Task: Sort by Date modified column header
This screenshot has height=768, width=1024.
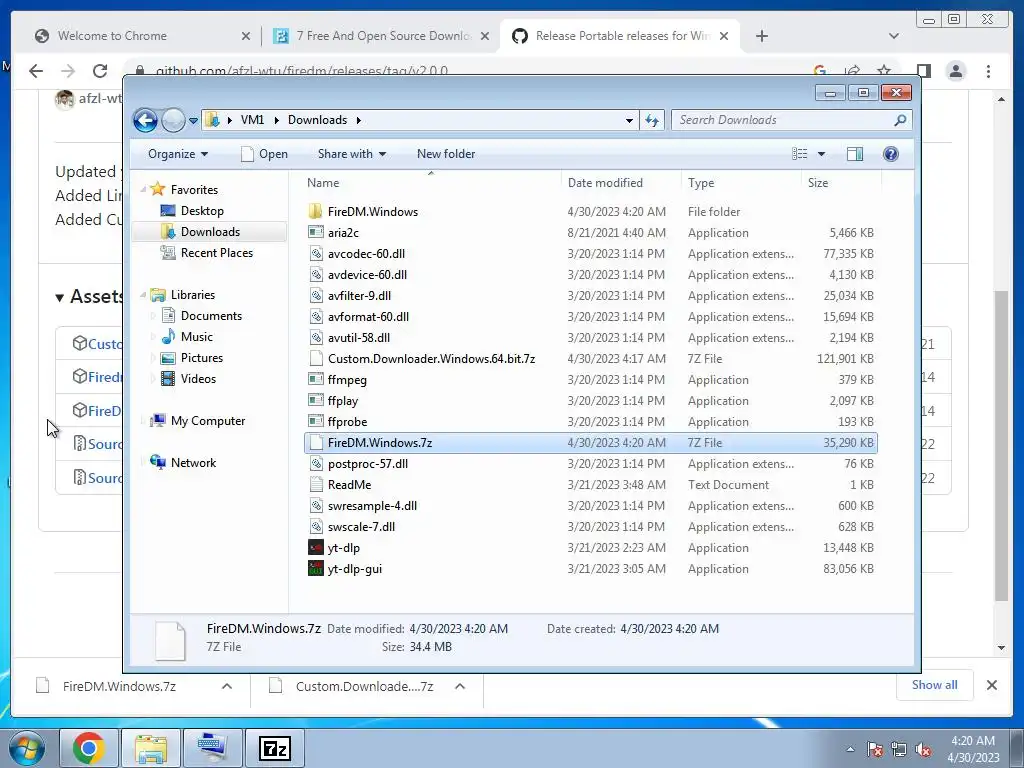Action: (x=620, y=183)
